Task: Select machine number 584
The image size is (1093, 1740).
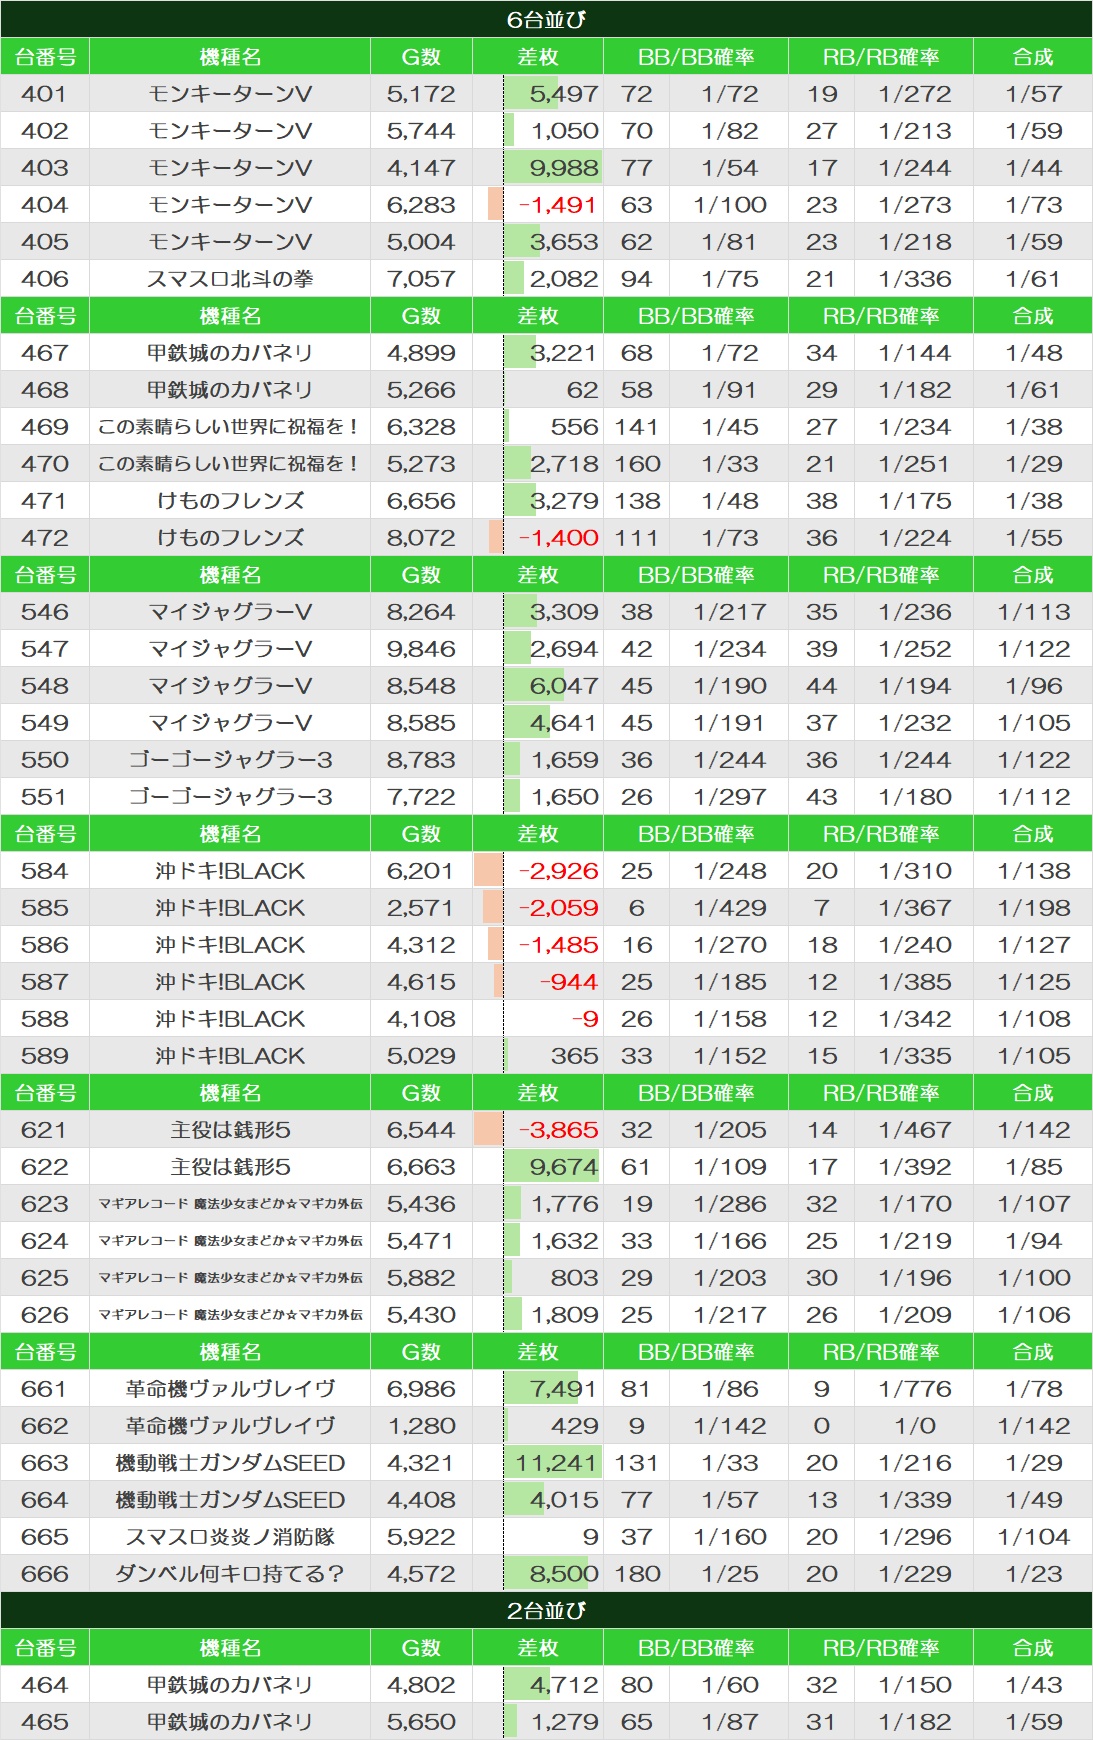Action: pos(45,871)
